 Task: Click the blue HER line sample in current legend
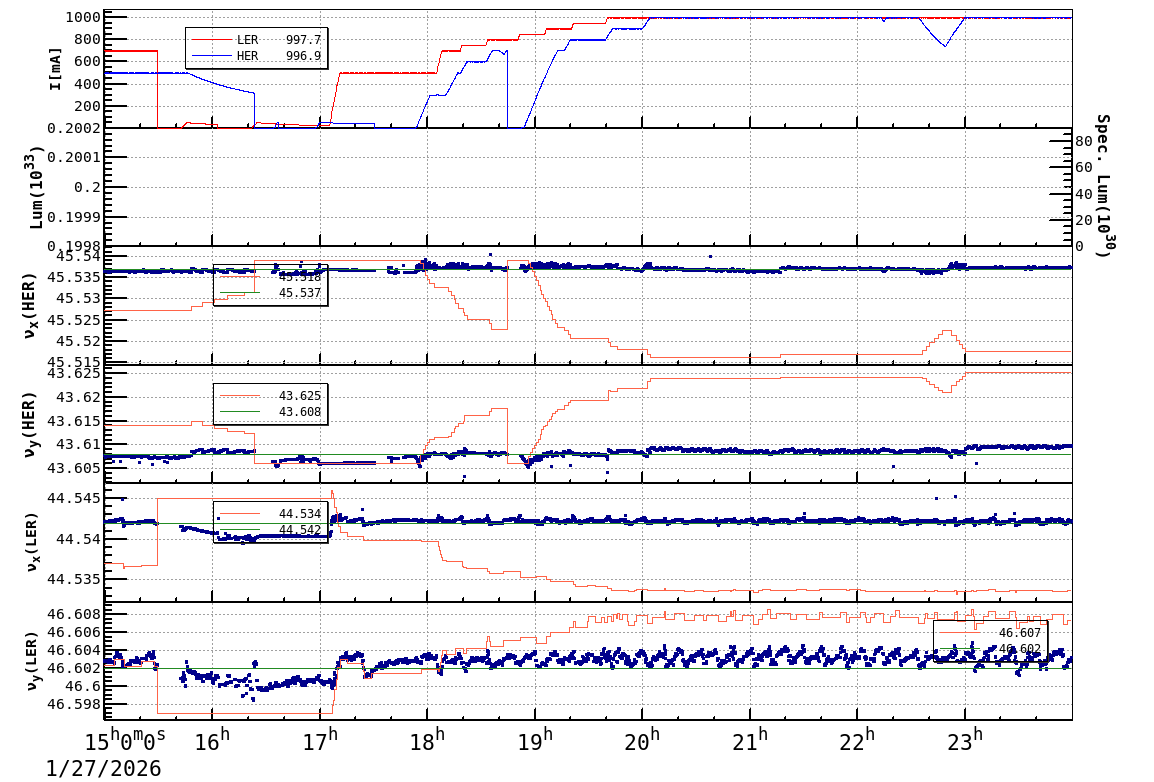tap(212, 55)
